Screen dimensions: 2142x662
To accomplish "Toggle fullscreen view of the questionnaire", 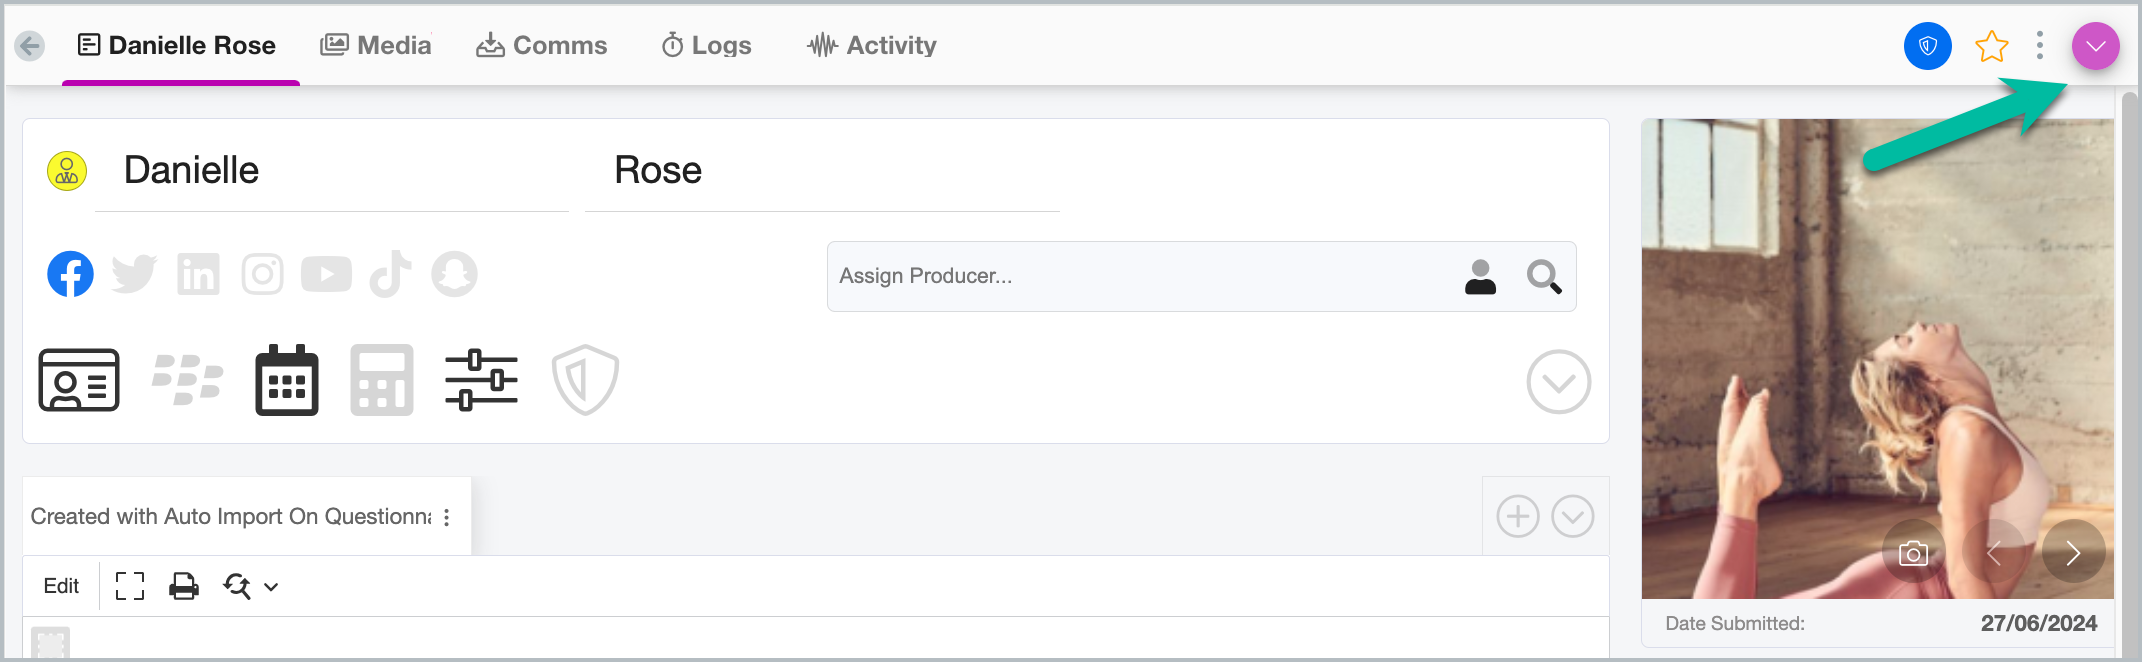I will 130,586.
